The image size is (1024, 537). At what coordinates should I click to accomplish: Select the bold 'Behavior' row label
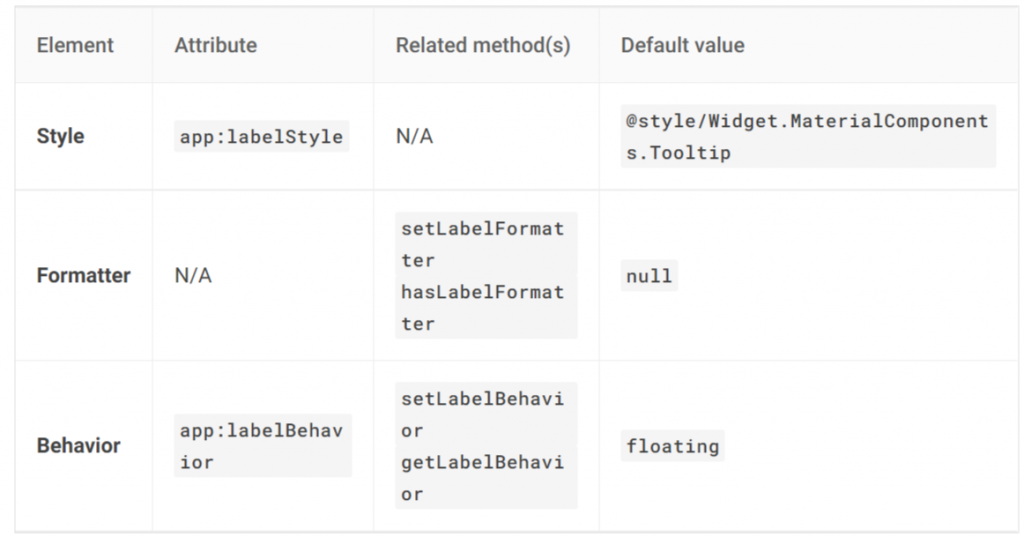(78, 445)
